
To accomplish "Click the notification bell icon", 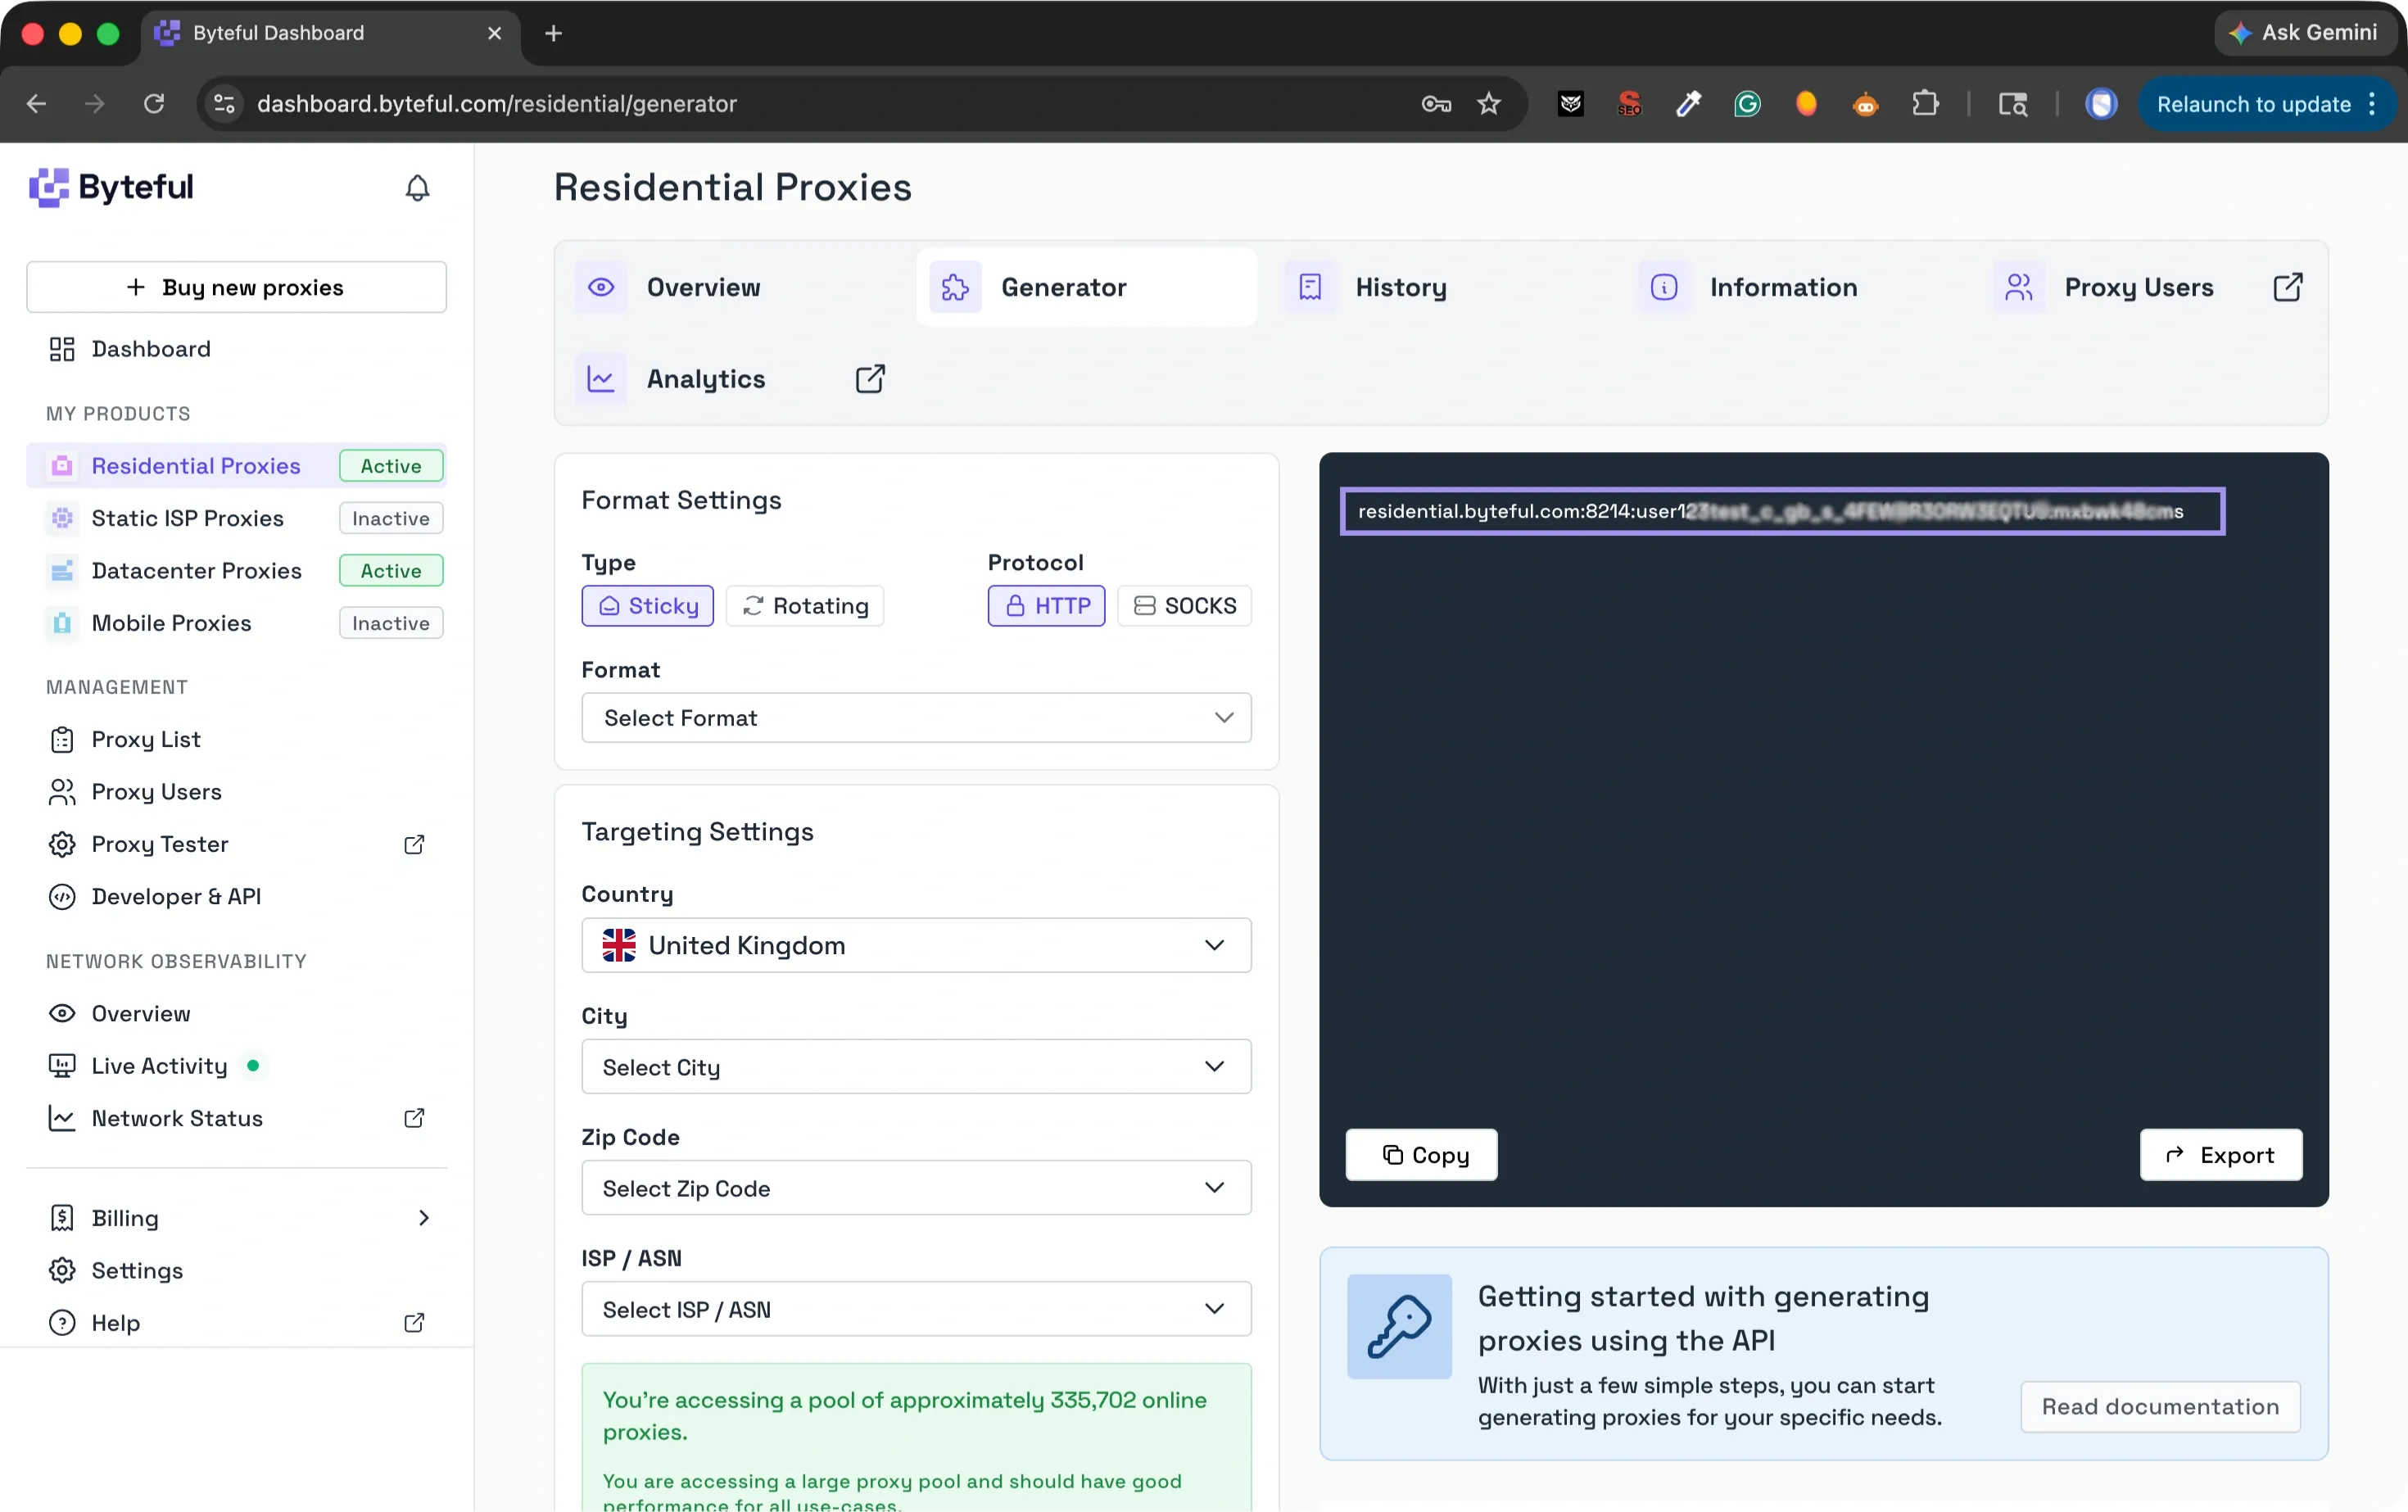I will 417,188.
